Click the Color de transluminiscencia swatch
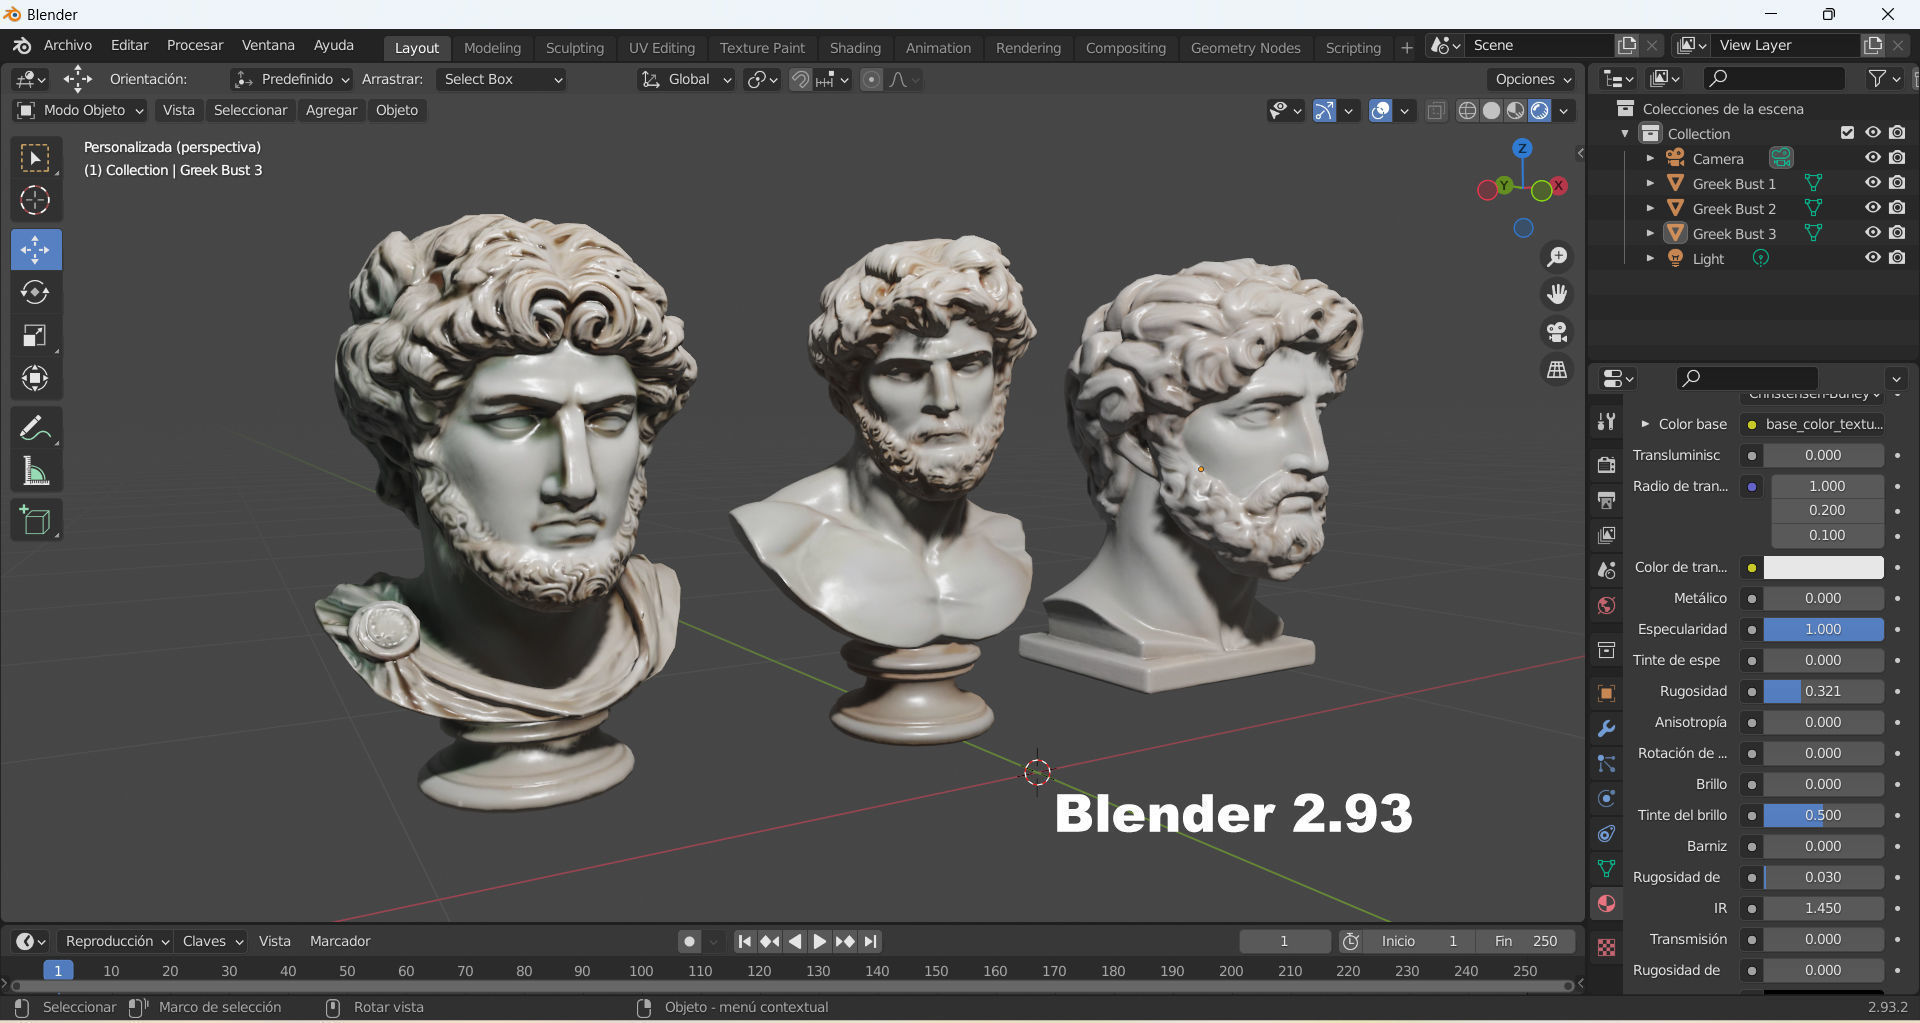 [x=1823, y=567]
